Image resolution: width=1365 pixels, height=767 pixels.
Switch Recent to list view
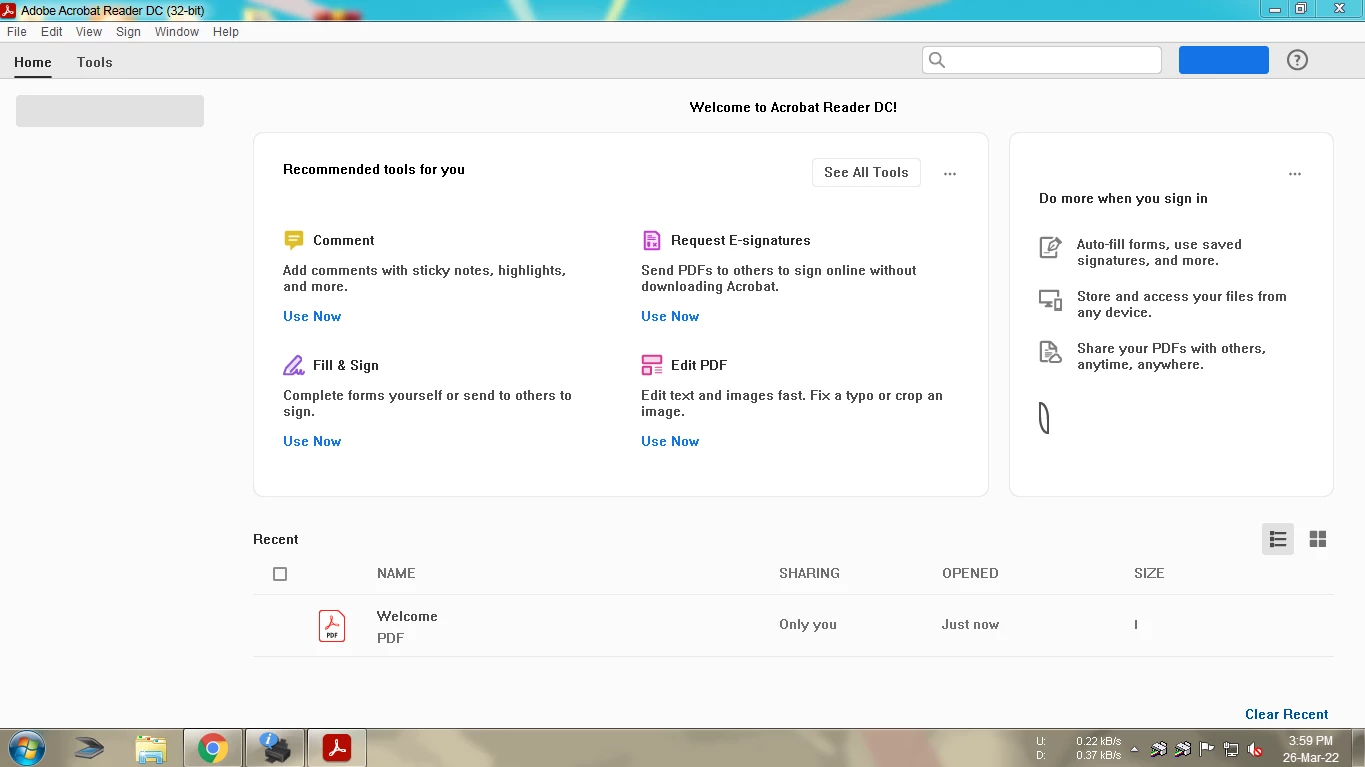(x=1278, y=539)
